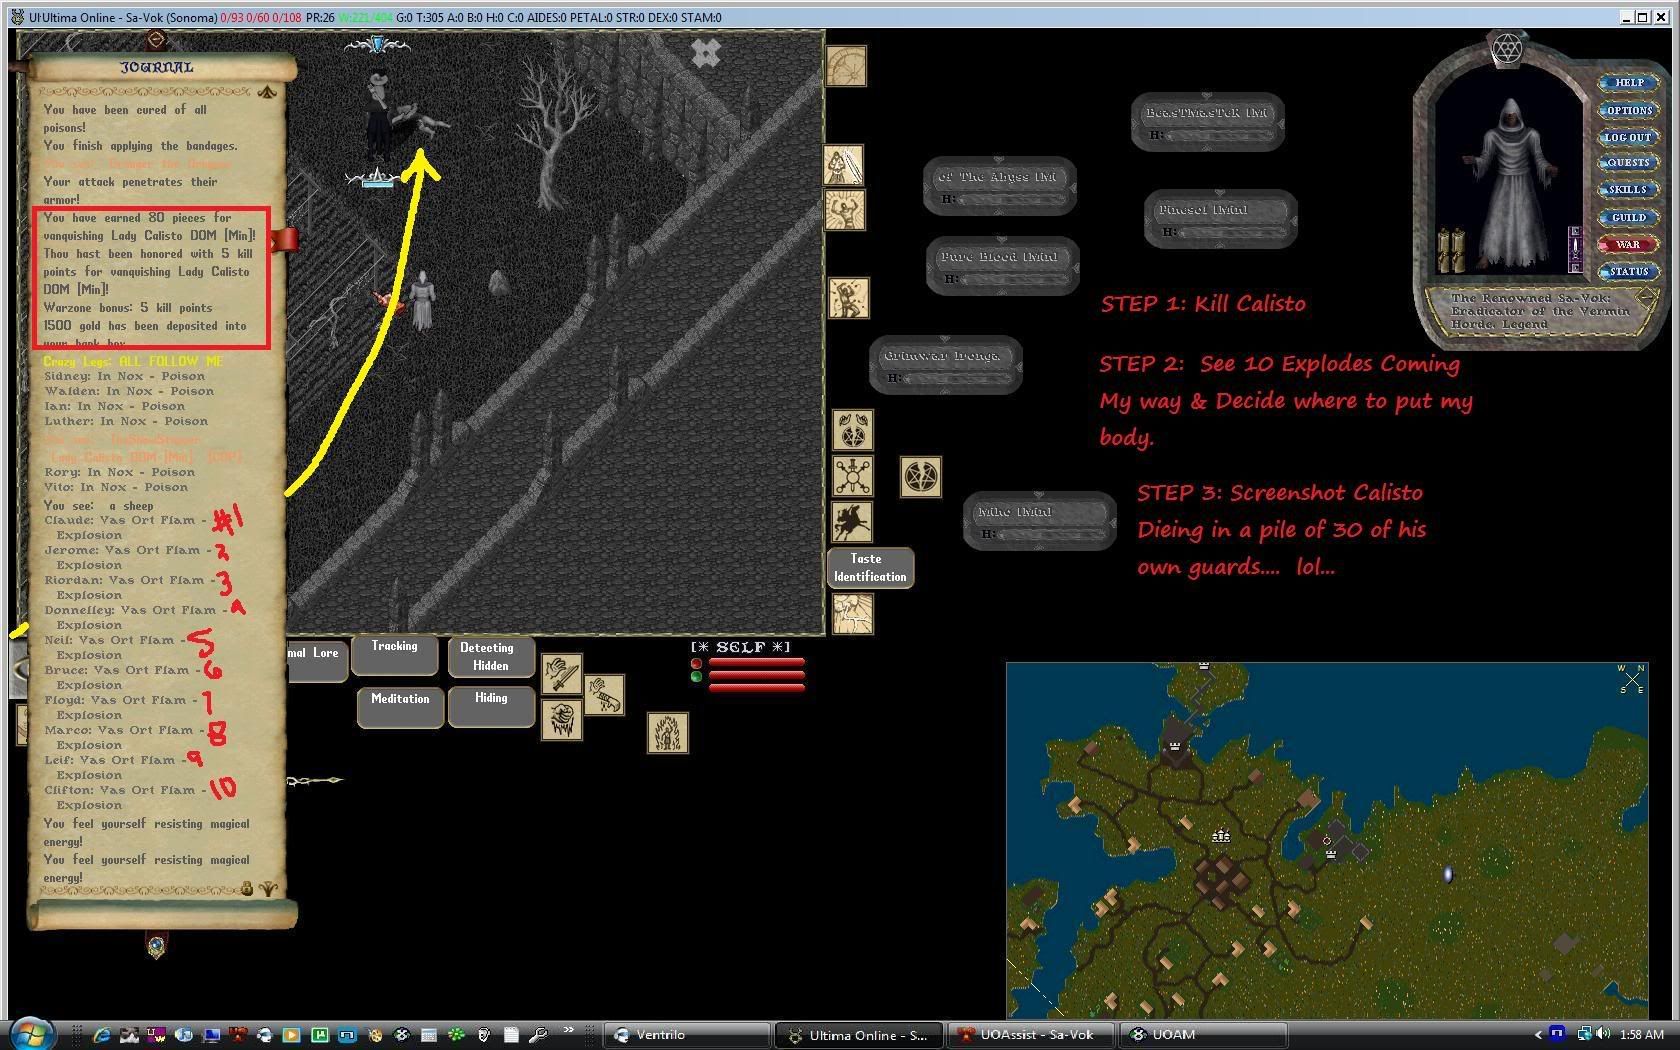Click journal line 'Crazy Legs: ALL FOLLOW ME'
The image size is (1680, 1050).
[133, 361]
